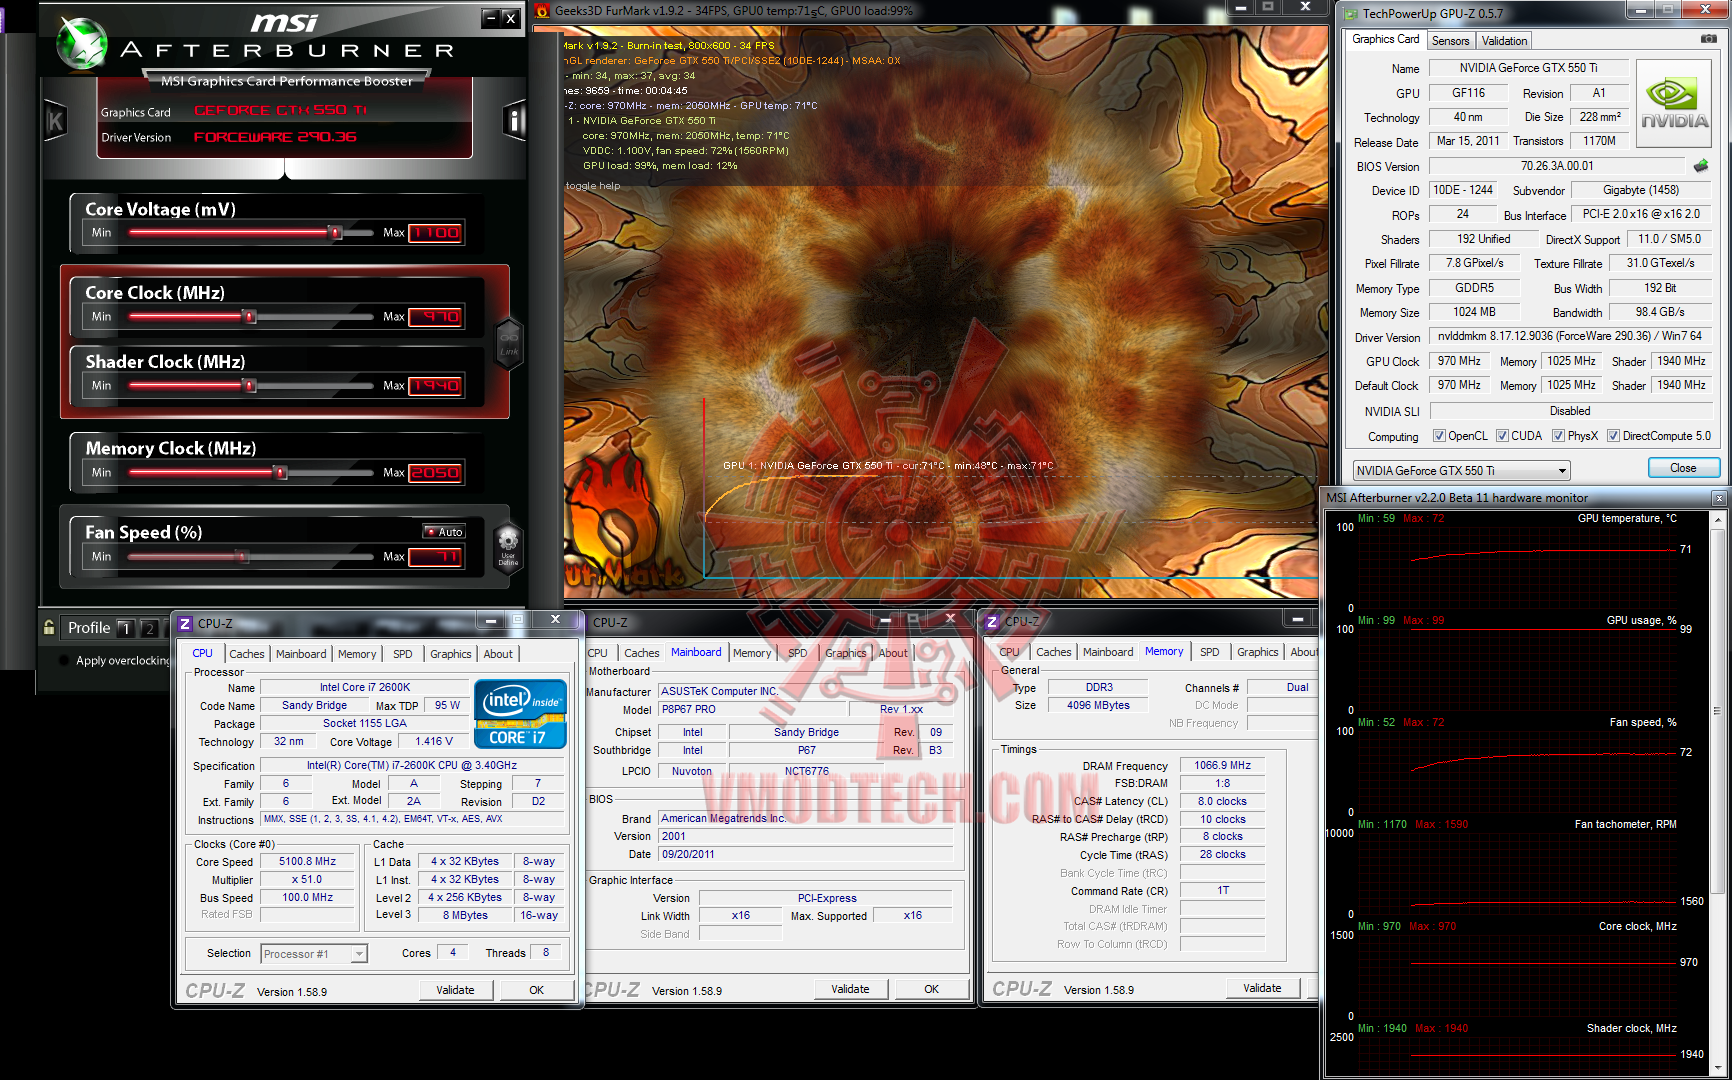Open the SPD tab in the Memory tab CPU-Z window
This screenshot has width=1732, height=1080.
(x=1209, y=652)
